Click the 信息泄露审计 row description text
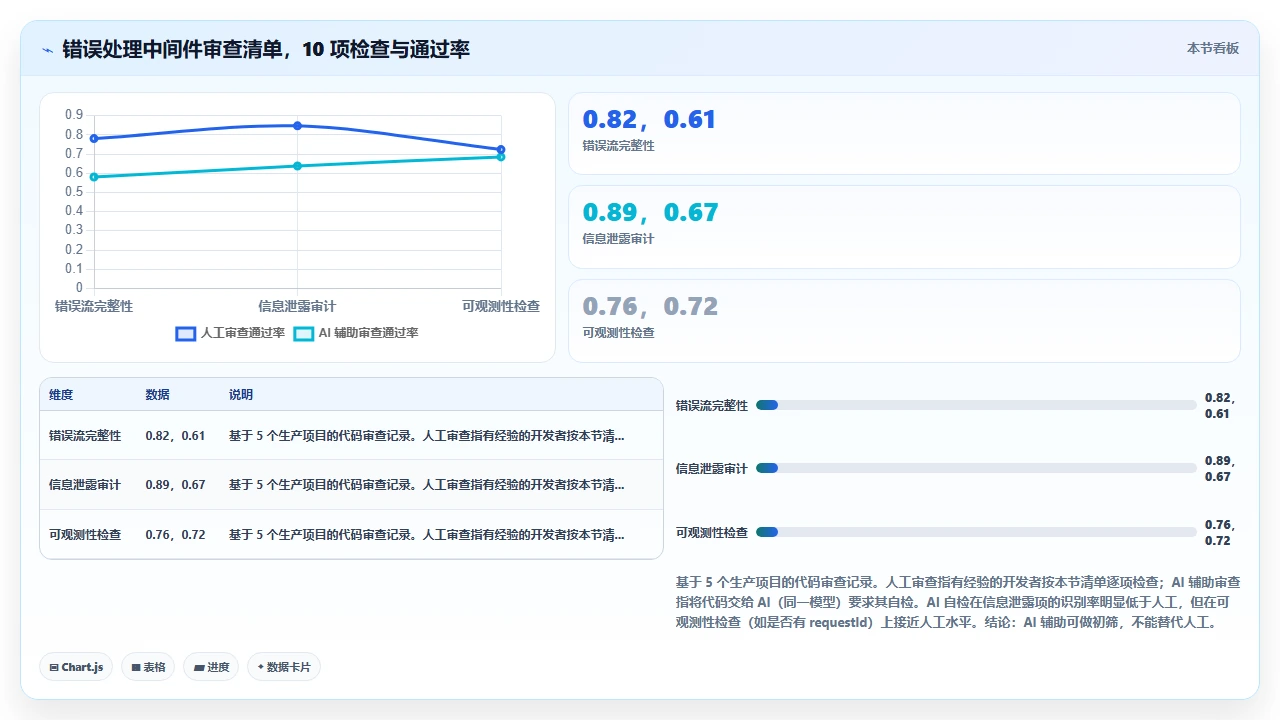Image resolution: width=1280 pixels, height=720 pixels. pos(427,485)
